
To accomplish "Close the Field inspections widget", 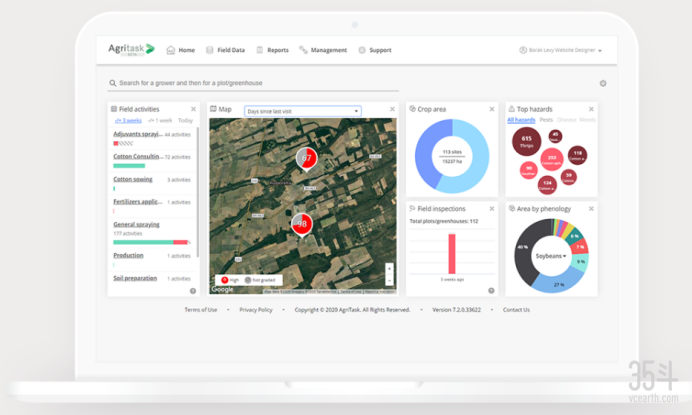I will 492,209.
